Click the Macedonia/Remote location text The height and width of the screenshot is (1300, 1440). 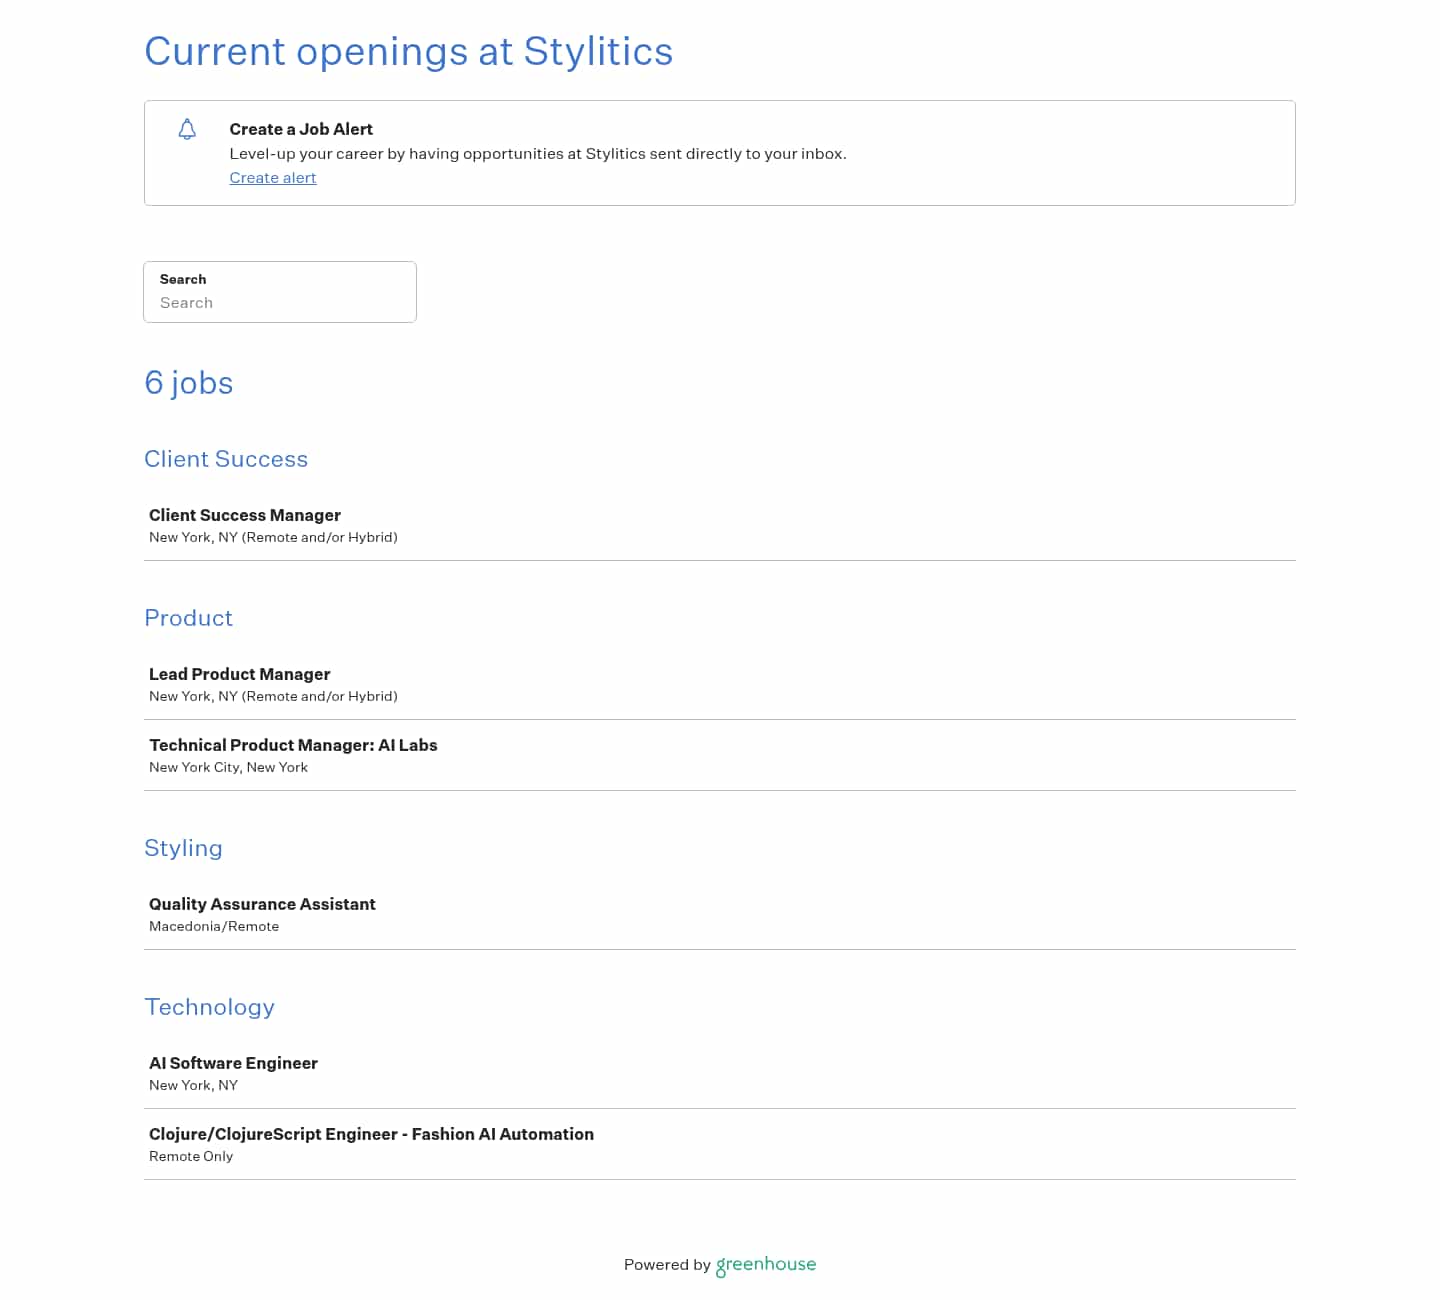pyautogui.click(x=214, y=926)
